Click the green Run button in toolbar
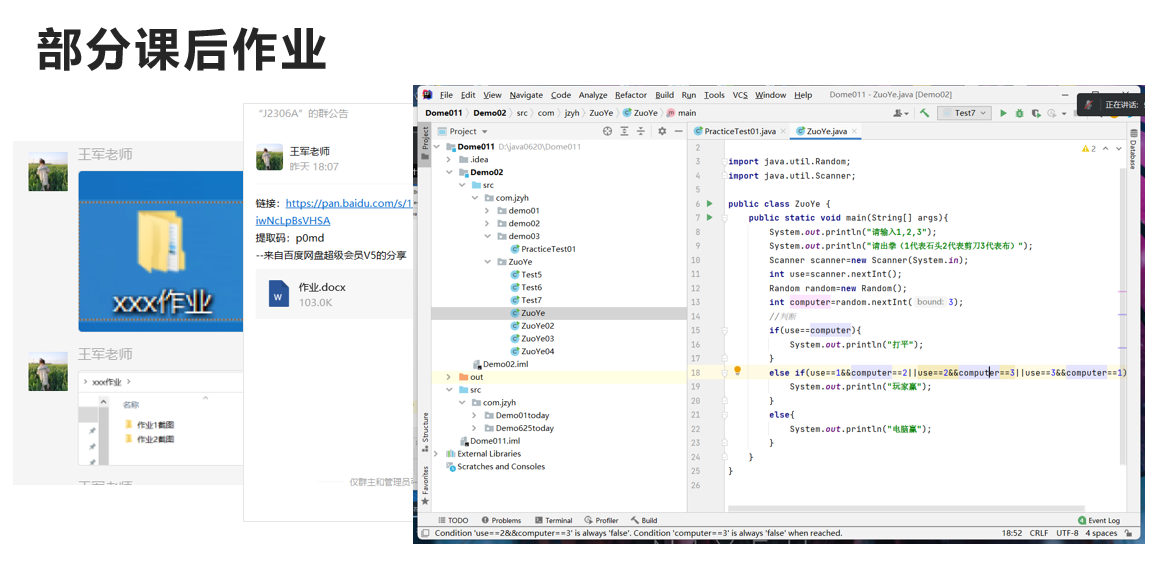Image resolution: width=1158 pixels, height=582 pixels. pos(1003,113)
